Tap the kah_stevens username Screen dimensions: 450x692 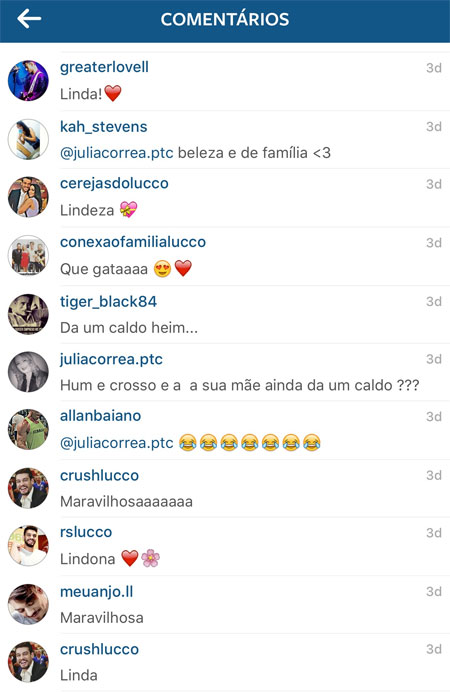[104, 127]
